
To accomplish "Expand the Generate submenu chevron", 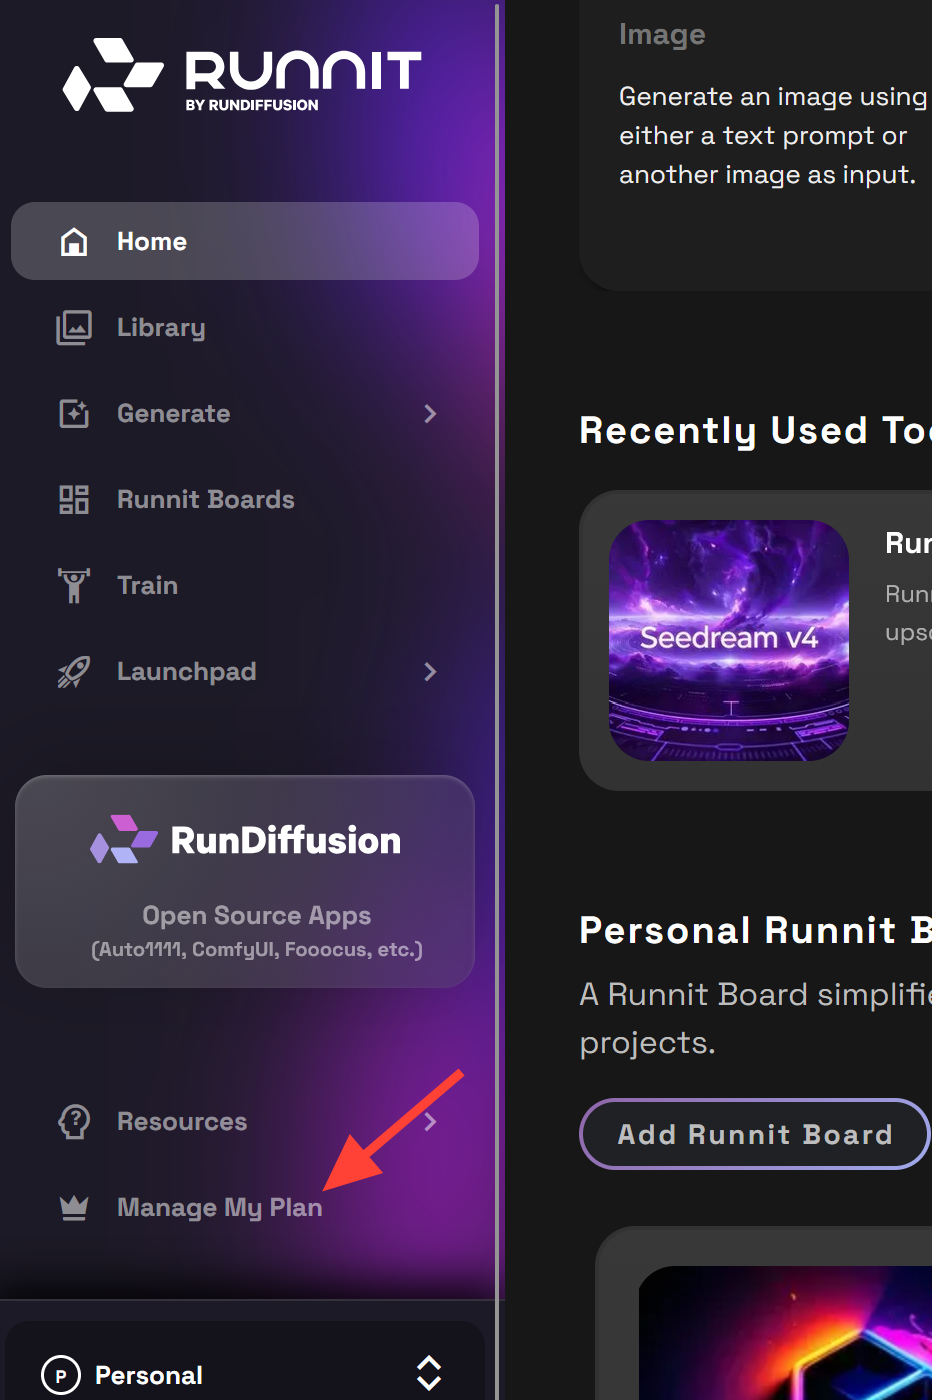I will click(430, 414).
